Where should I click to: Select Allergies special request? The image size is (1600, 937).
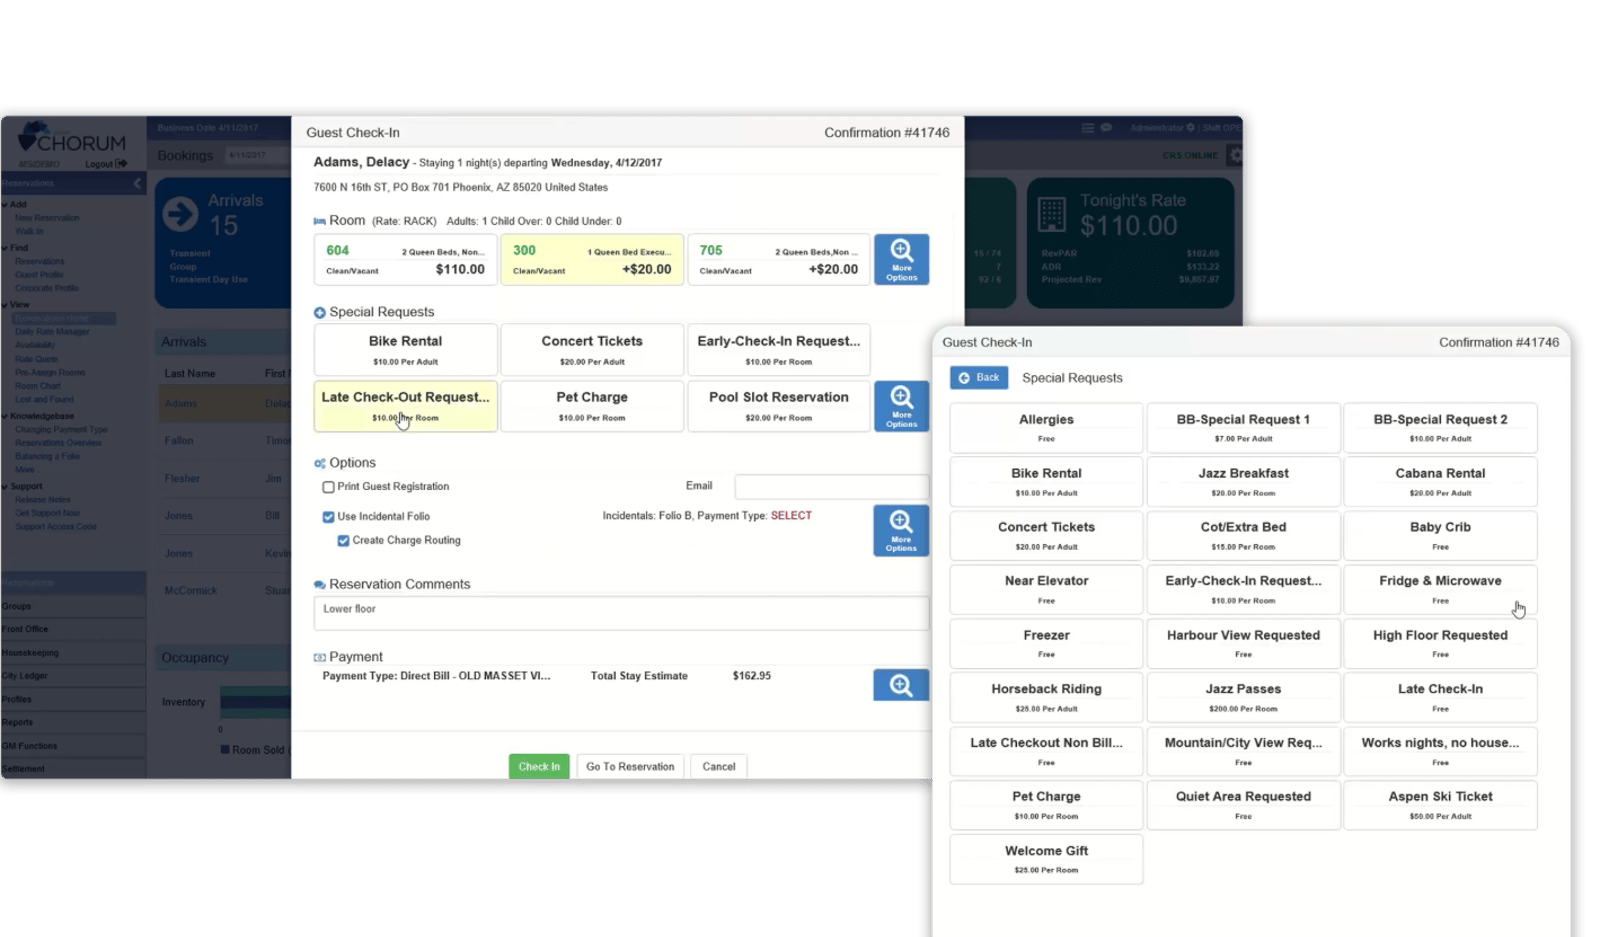1046,428
